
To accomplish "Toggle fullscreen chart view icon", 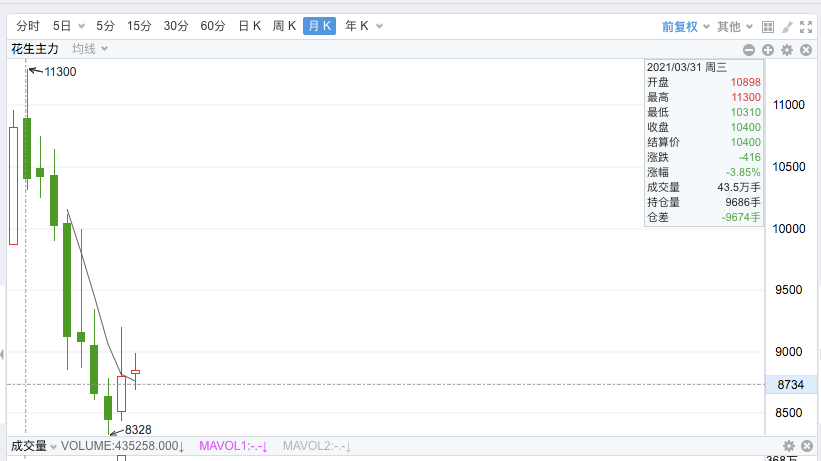I will tap(806, 27).
